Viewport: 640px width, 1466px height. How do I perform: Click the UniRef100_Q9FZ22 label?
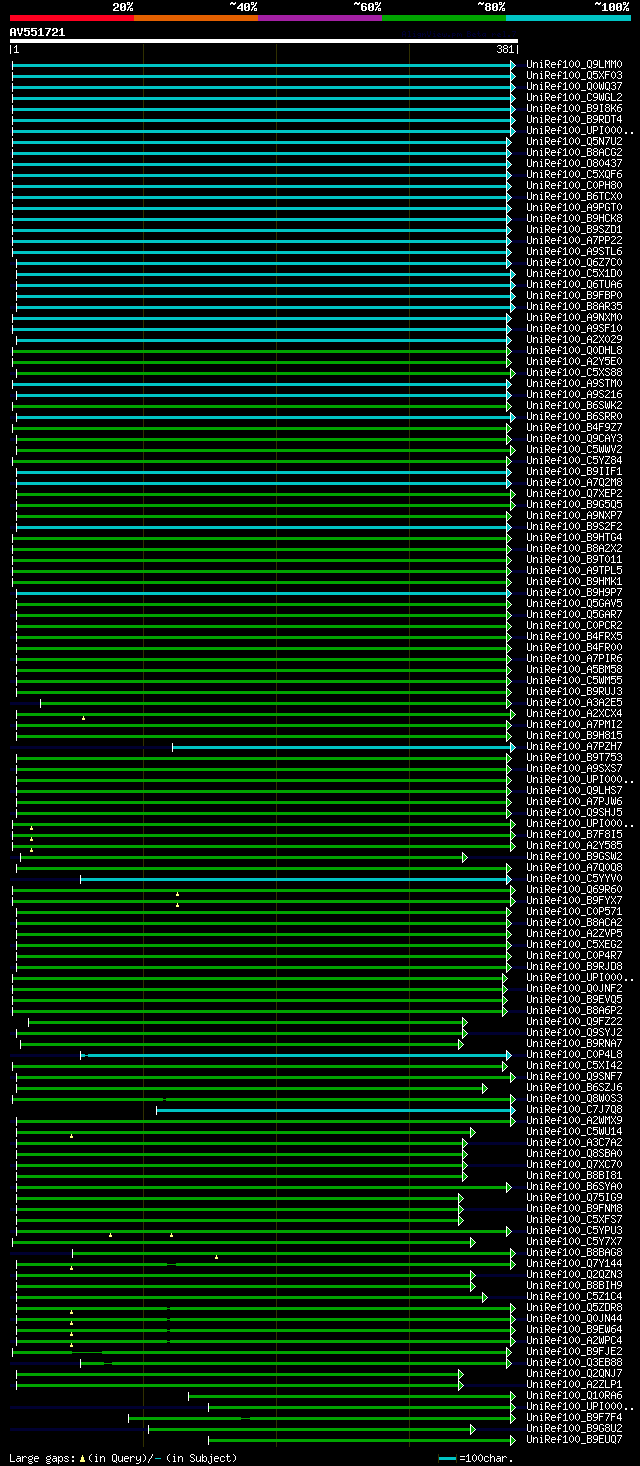(x=574, y=1022)
